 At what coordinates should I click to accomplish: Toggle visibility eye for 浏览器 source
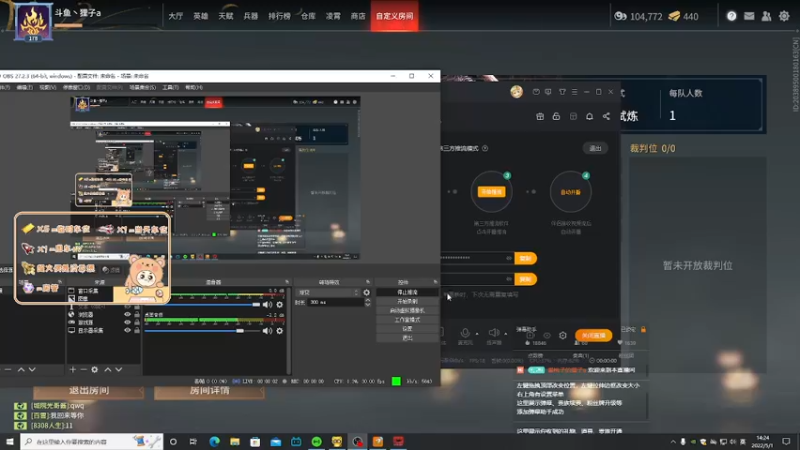(128, 315)
